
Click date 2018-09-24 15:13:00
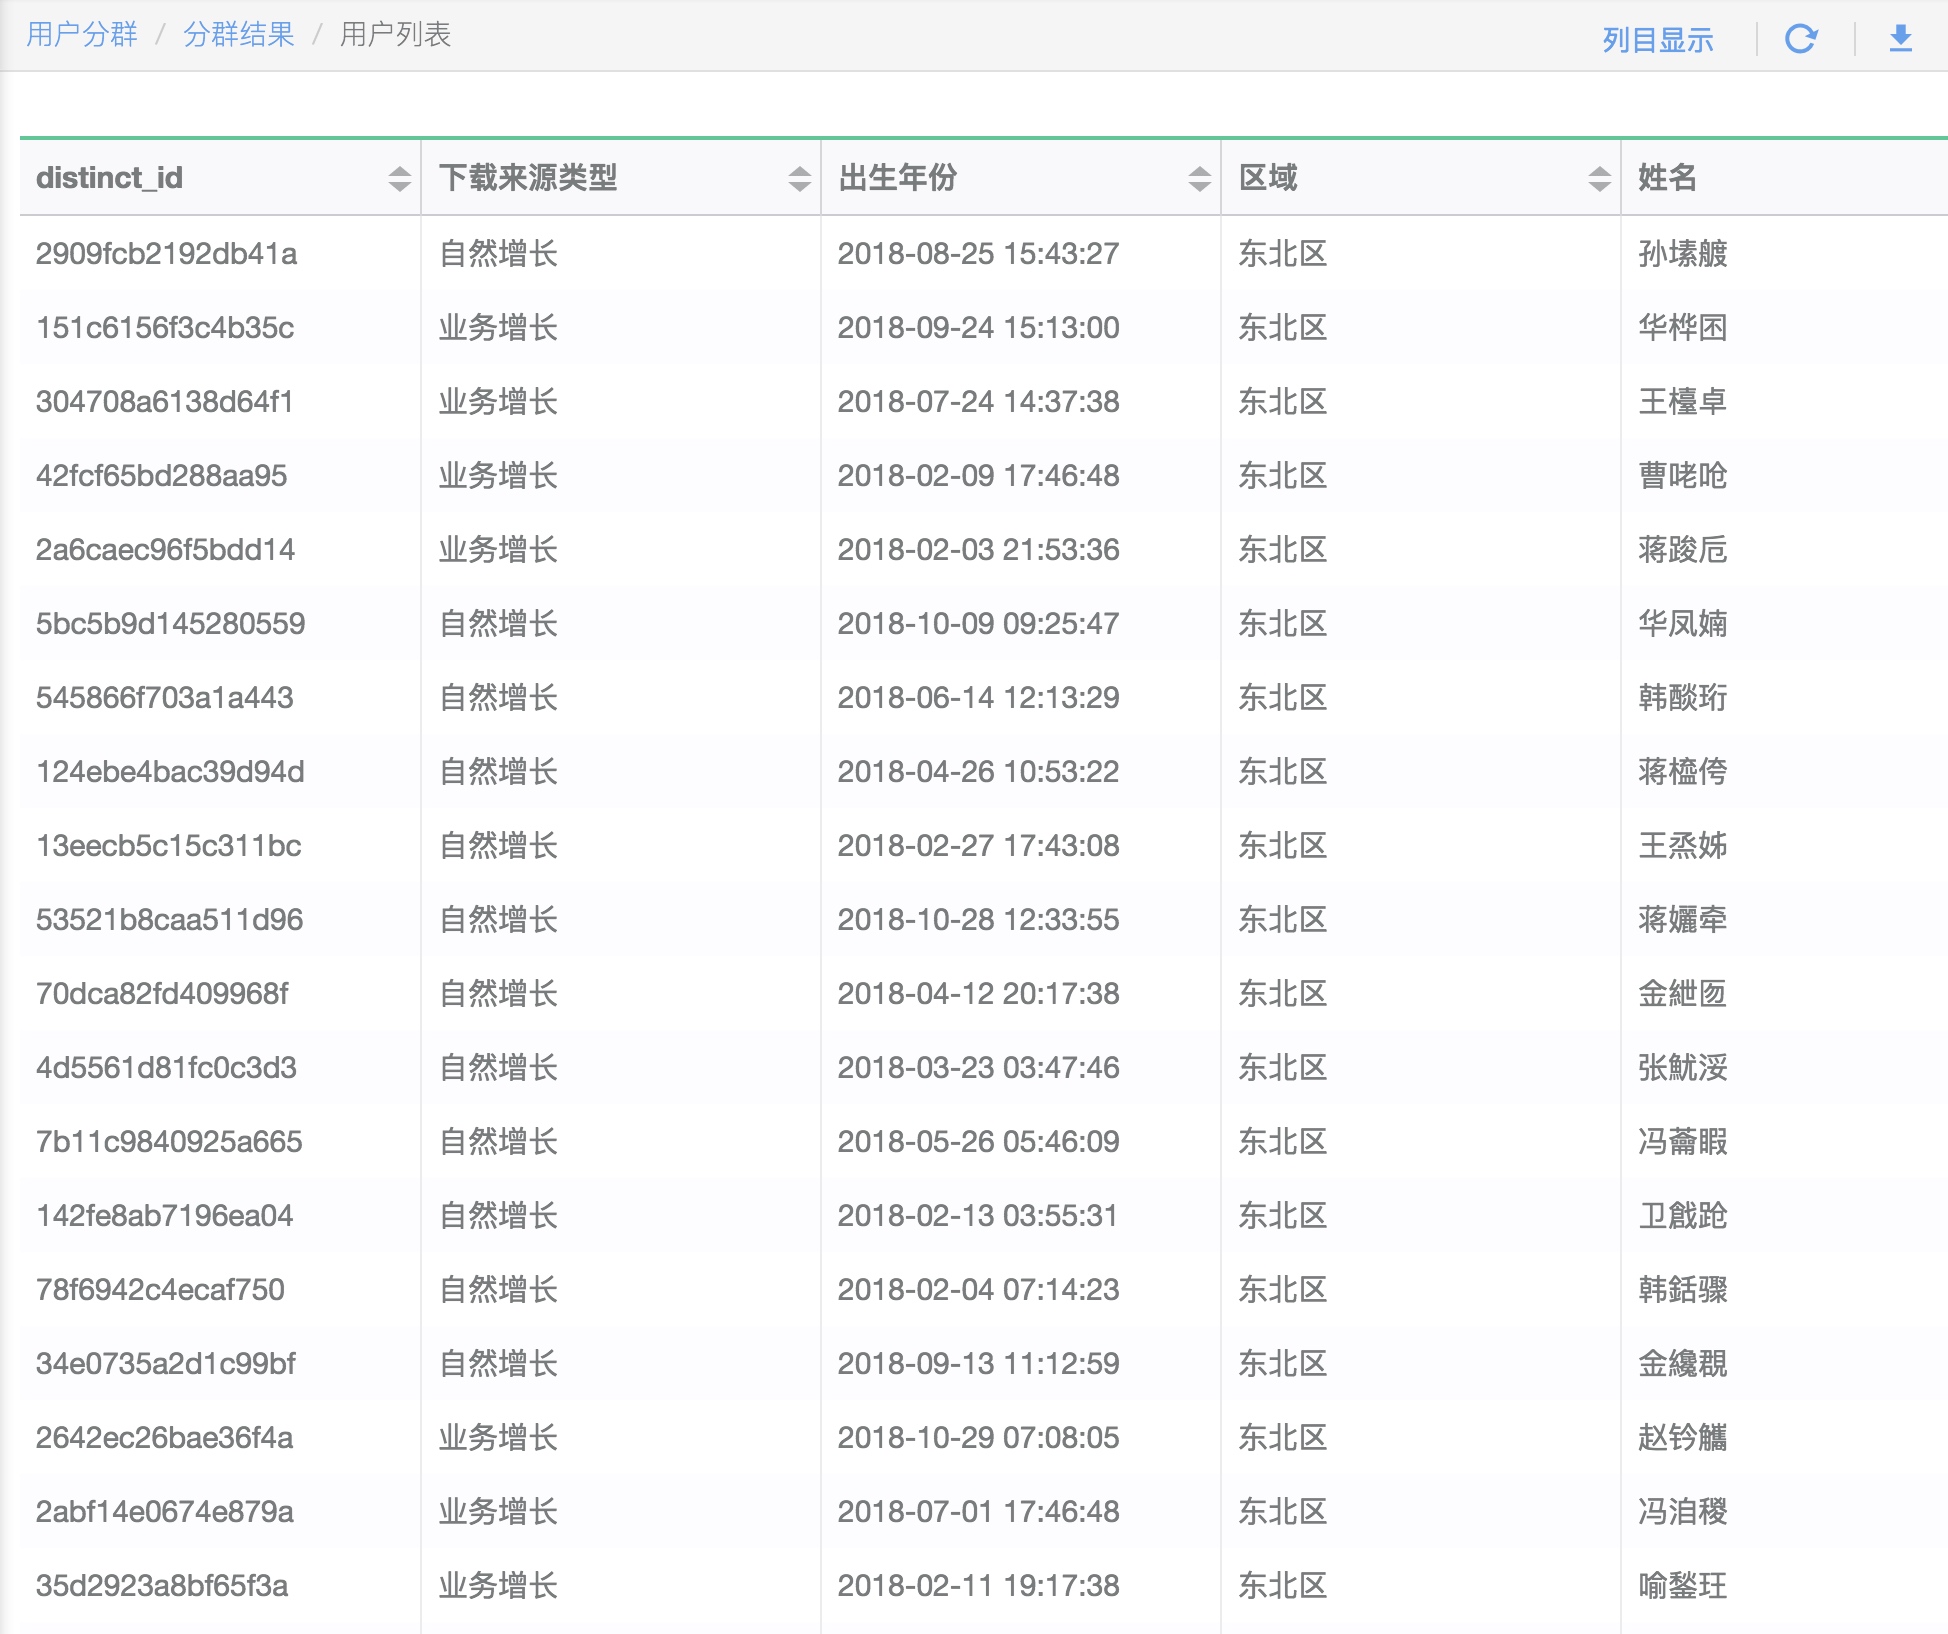click(978, 328)
